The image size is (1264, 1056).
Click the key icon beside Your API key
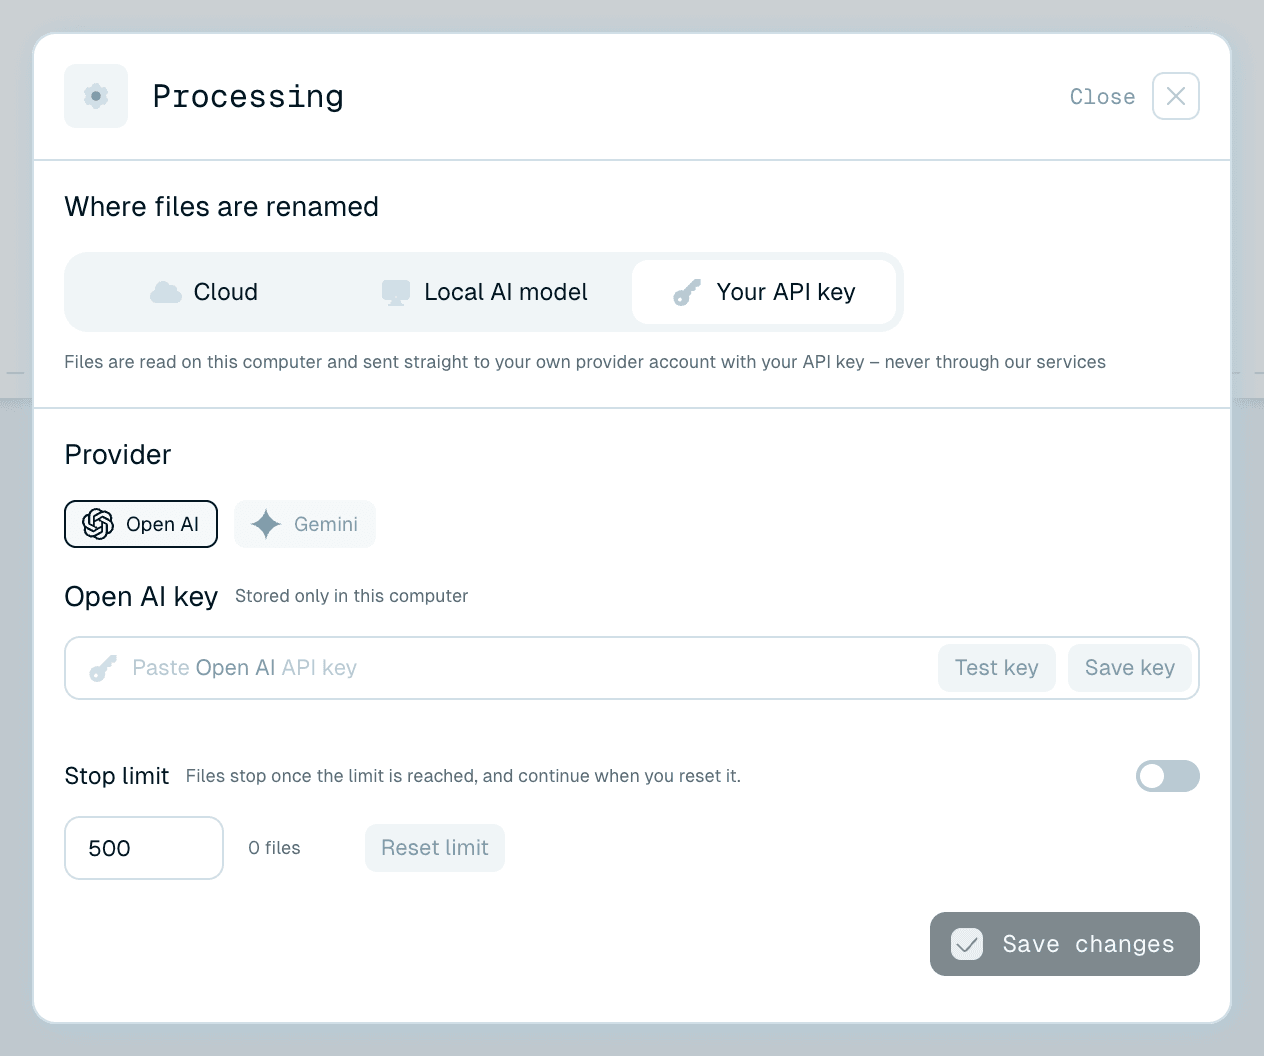click(x=687, y=292)
